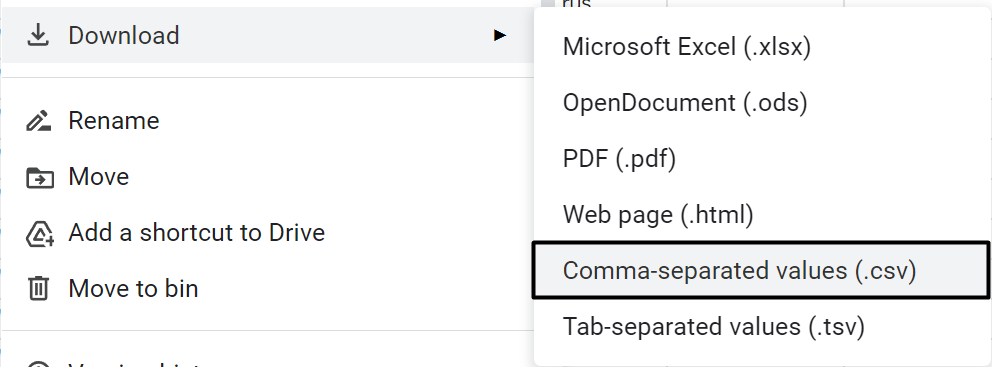Click the partially visible clock icon at menu bottom
The width and height of the screenshot is (992, 367).
(39, 363)
